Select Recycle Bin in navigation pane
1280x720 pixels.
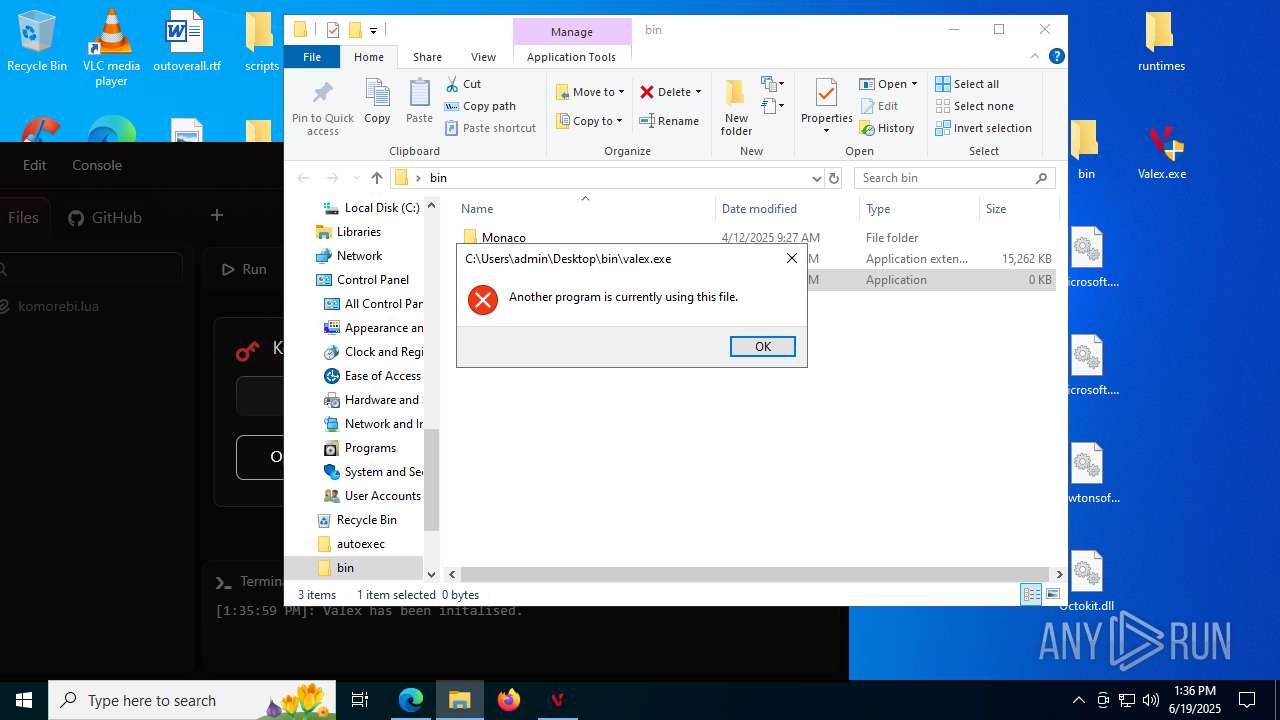click(366, 520)
